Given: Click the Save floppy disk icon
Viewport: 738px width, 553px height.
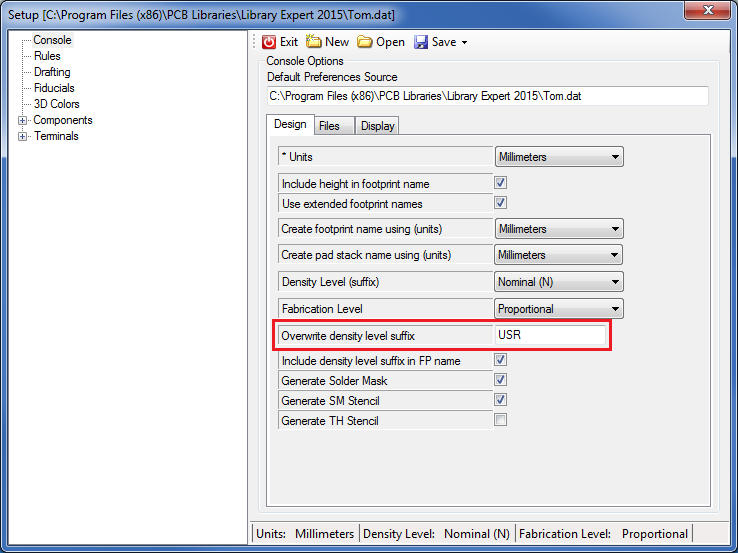Looking at the screenshot, I should (x=421, y=42).
